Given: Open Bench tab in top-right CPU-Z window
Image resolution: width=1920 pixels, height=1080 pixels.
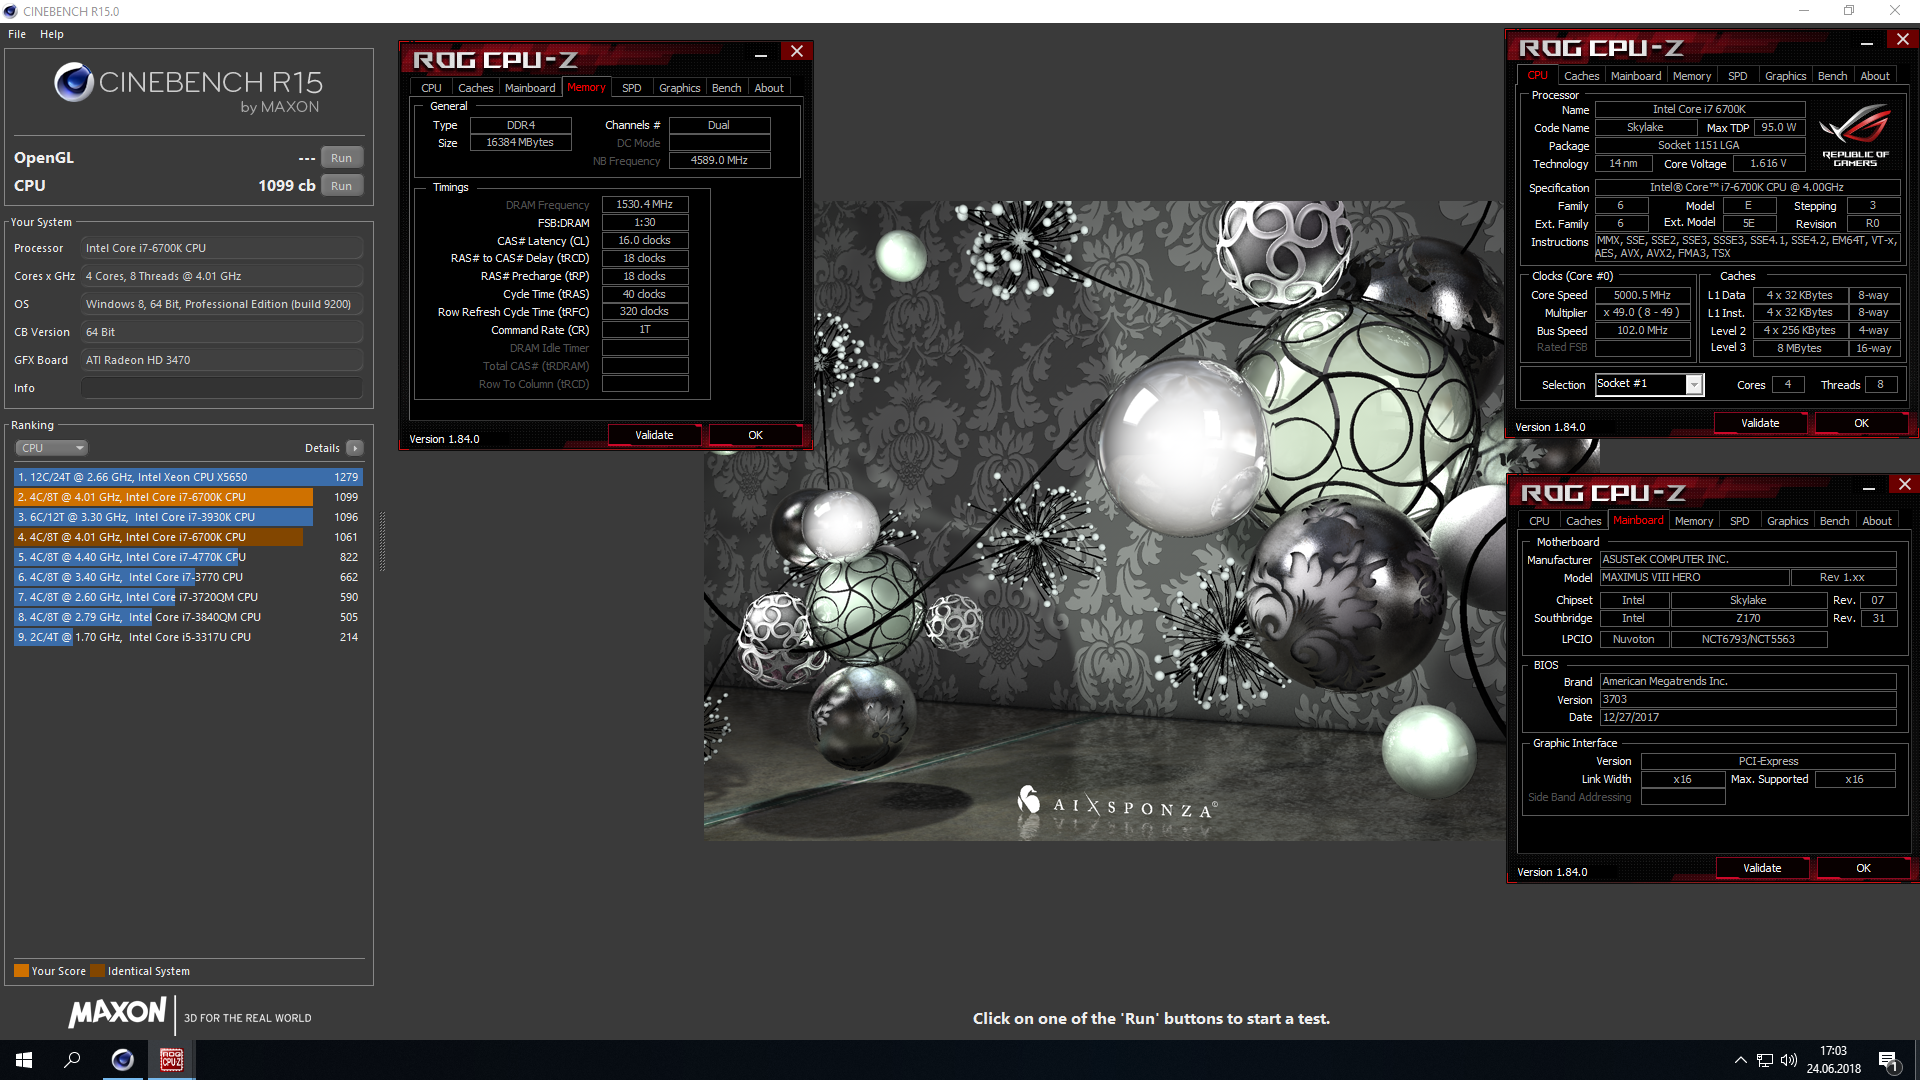Looking at the screenshot, I should pyautogui.click(x=1832, y=76).
